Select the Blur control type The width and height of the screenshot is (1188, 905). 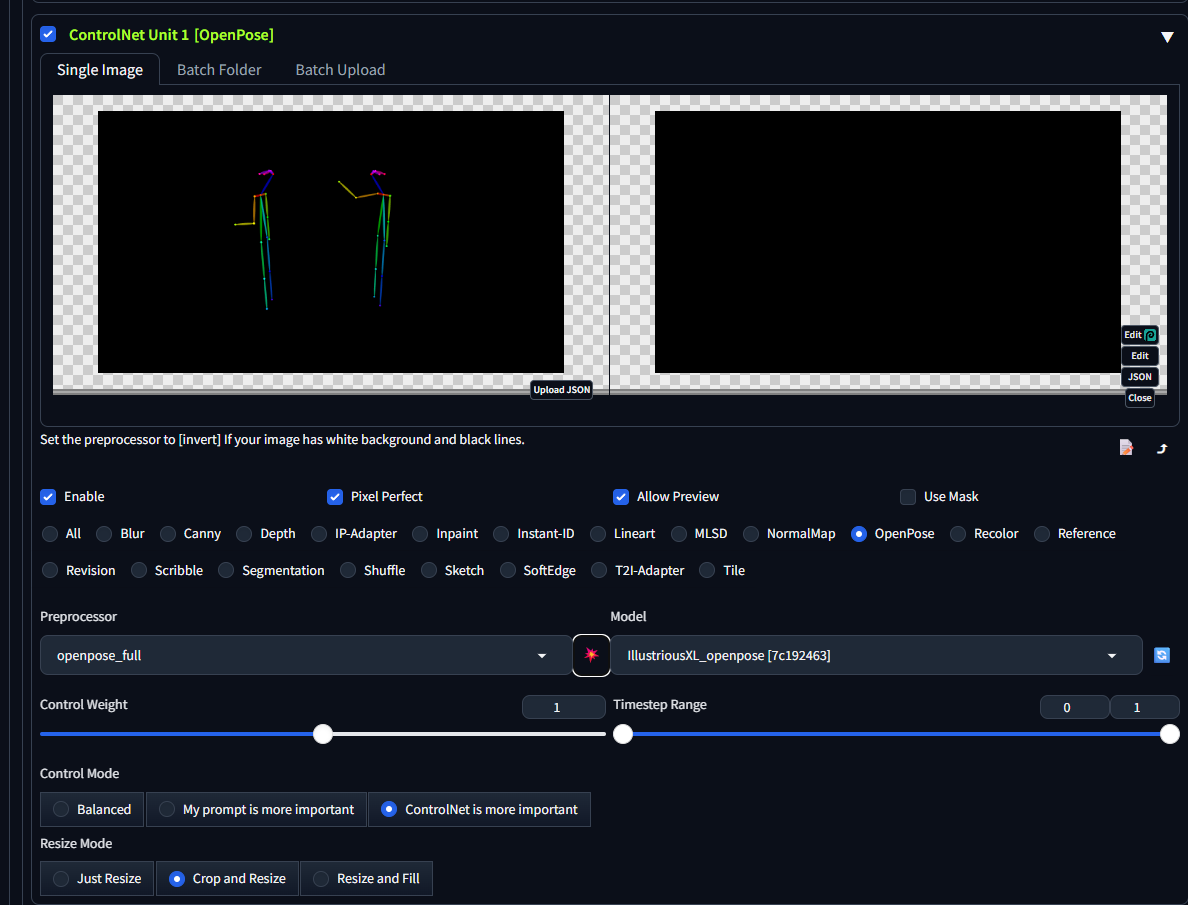tap(120, 534)
